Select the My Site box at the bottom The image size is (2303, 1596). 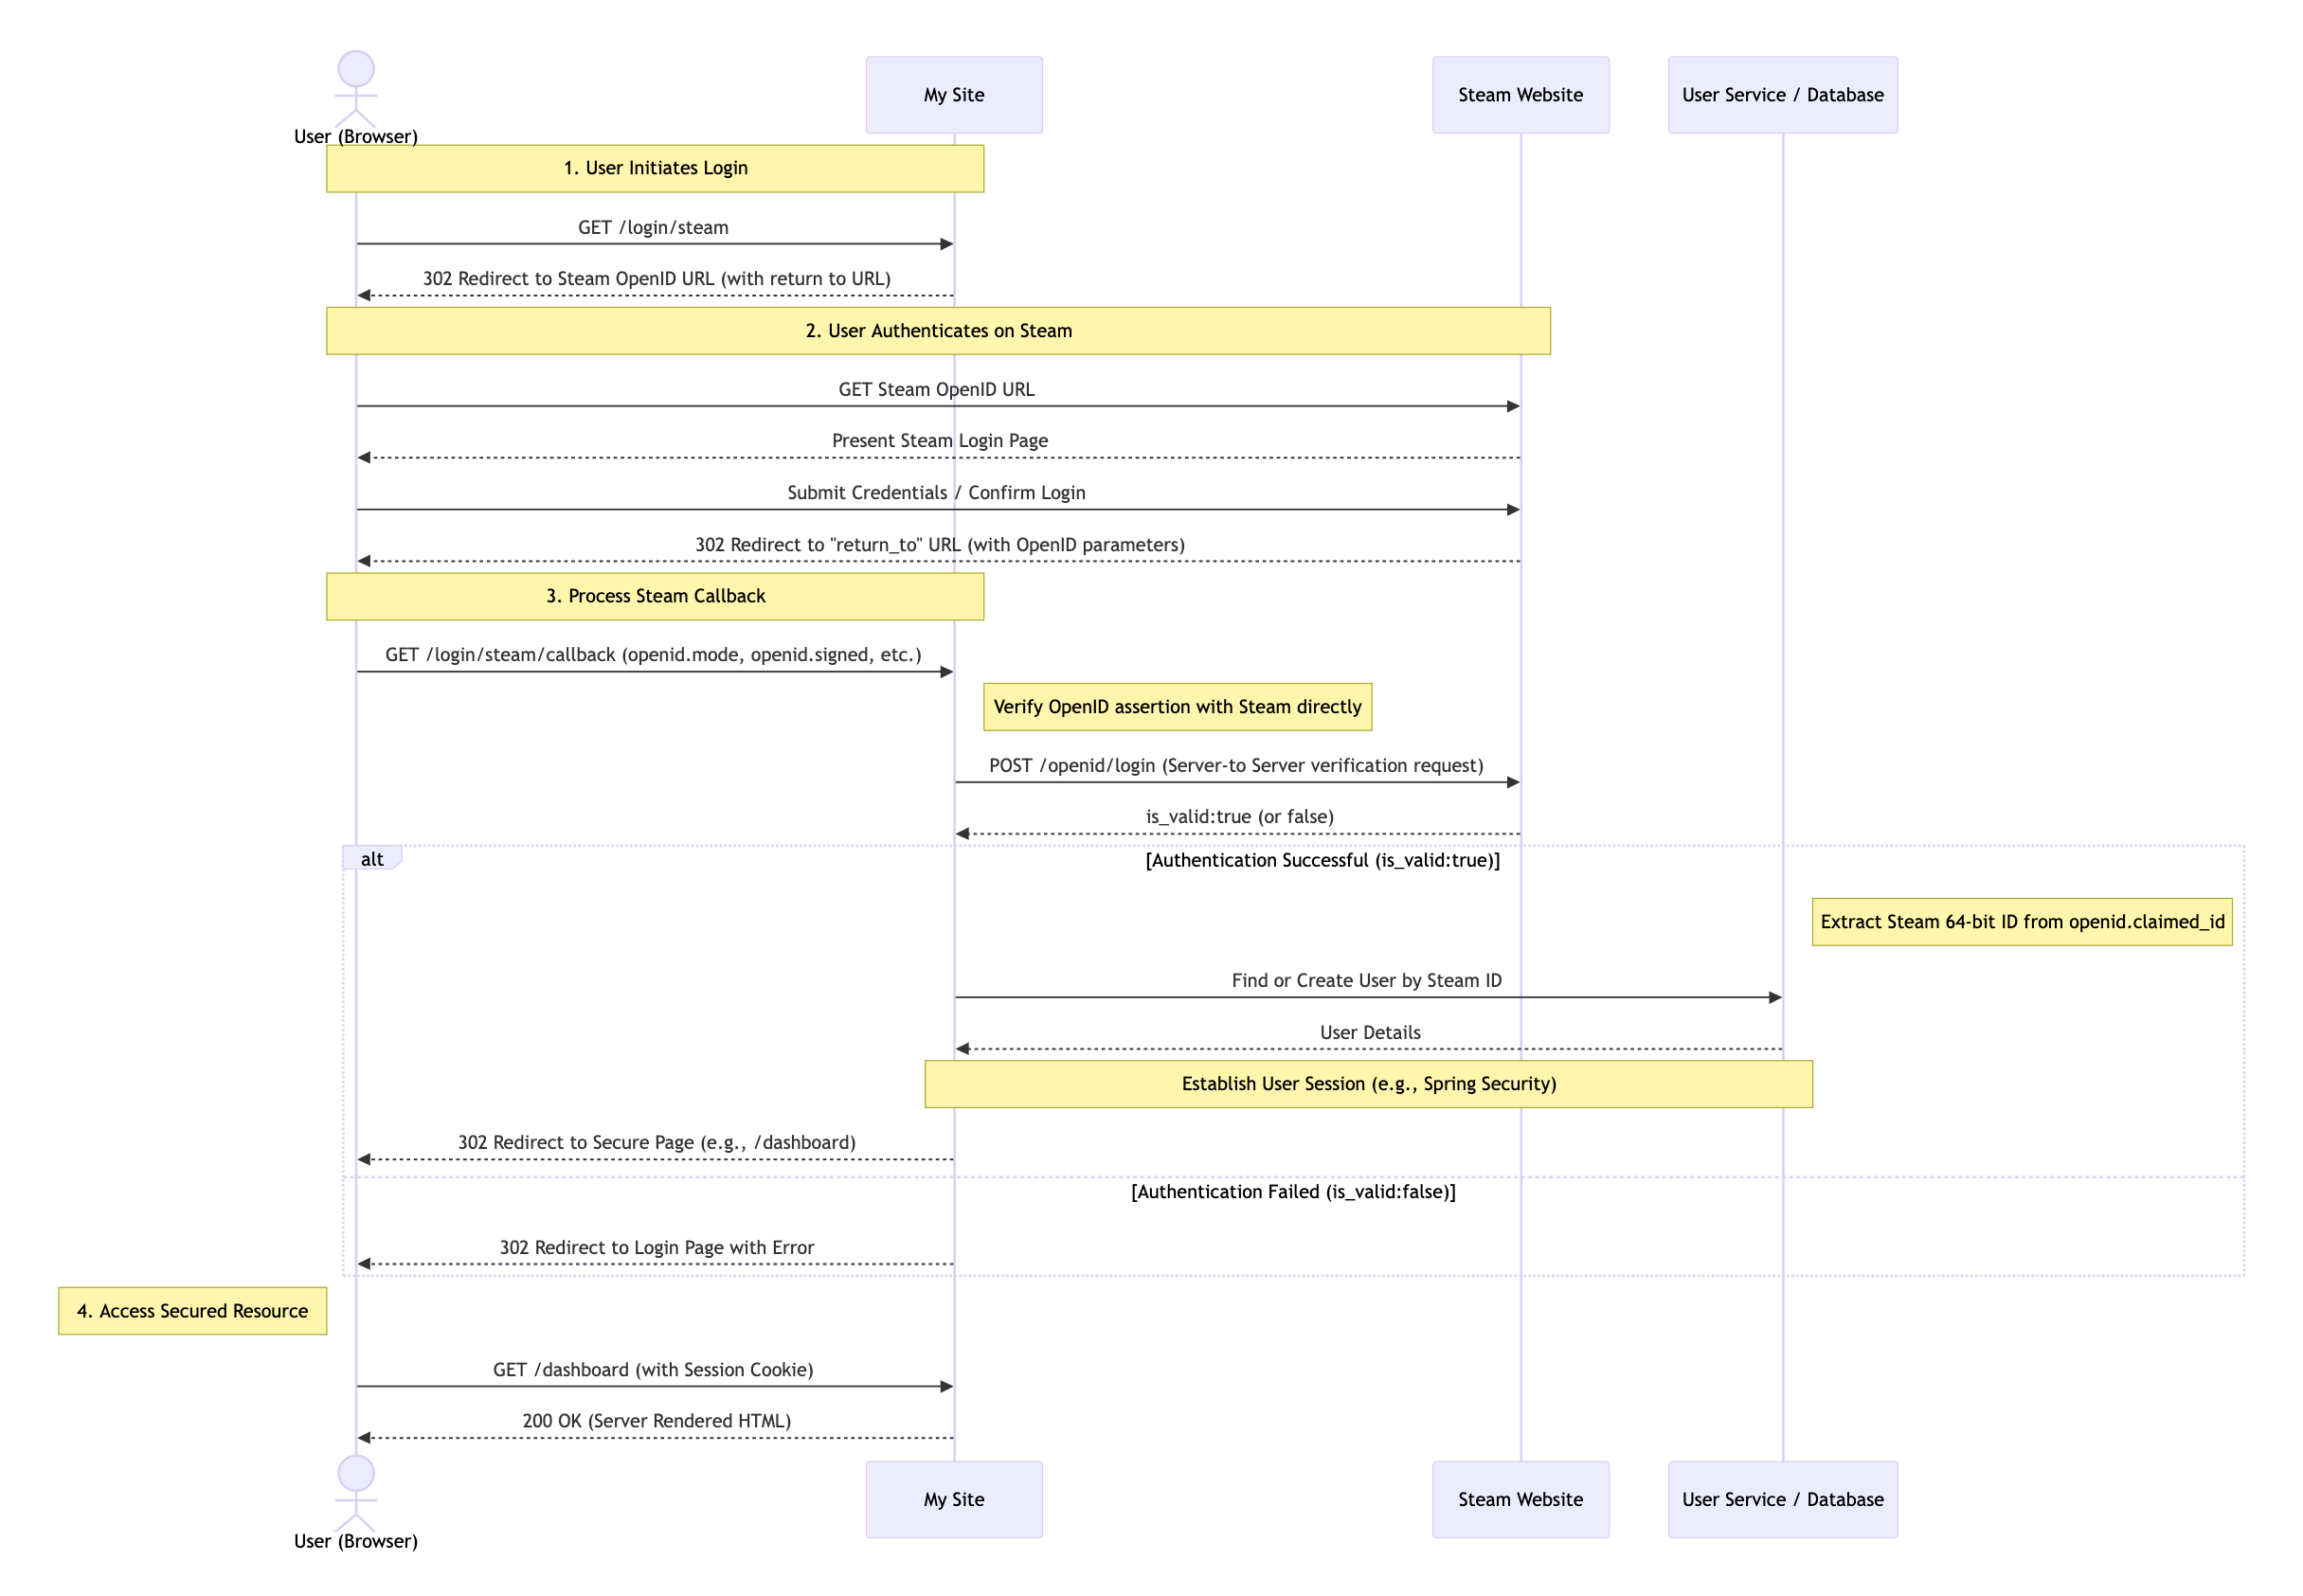(x=953, y=1499)
